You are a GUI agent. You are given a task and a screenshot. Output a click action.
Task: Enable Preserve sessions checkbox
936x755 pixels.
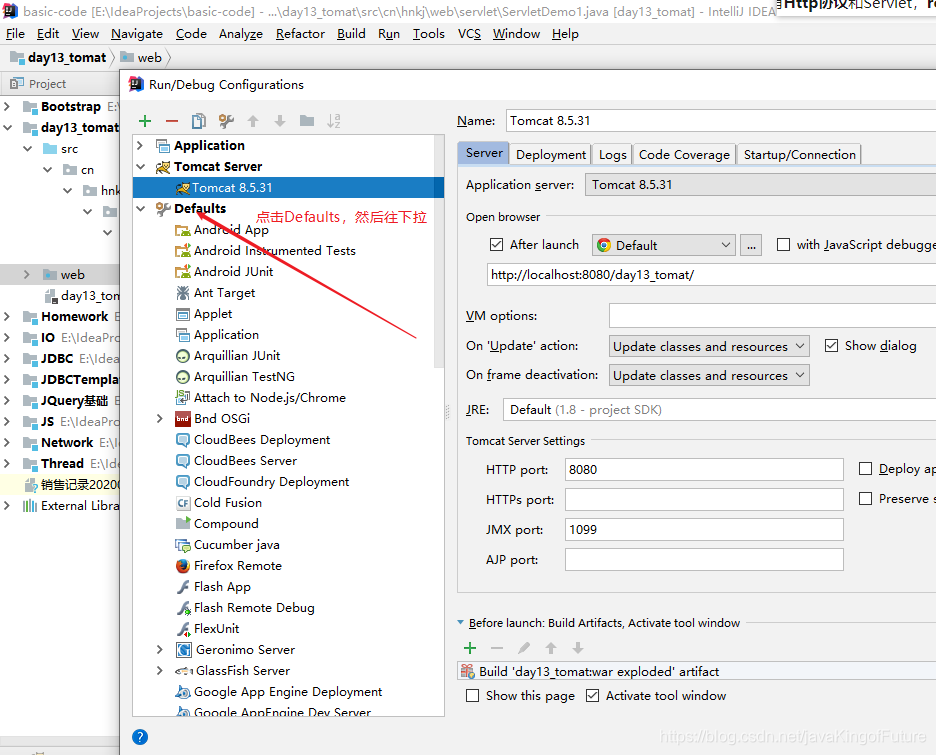click(865, 498)
